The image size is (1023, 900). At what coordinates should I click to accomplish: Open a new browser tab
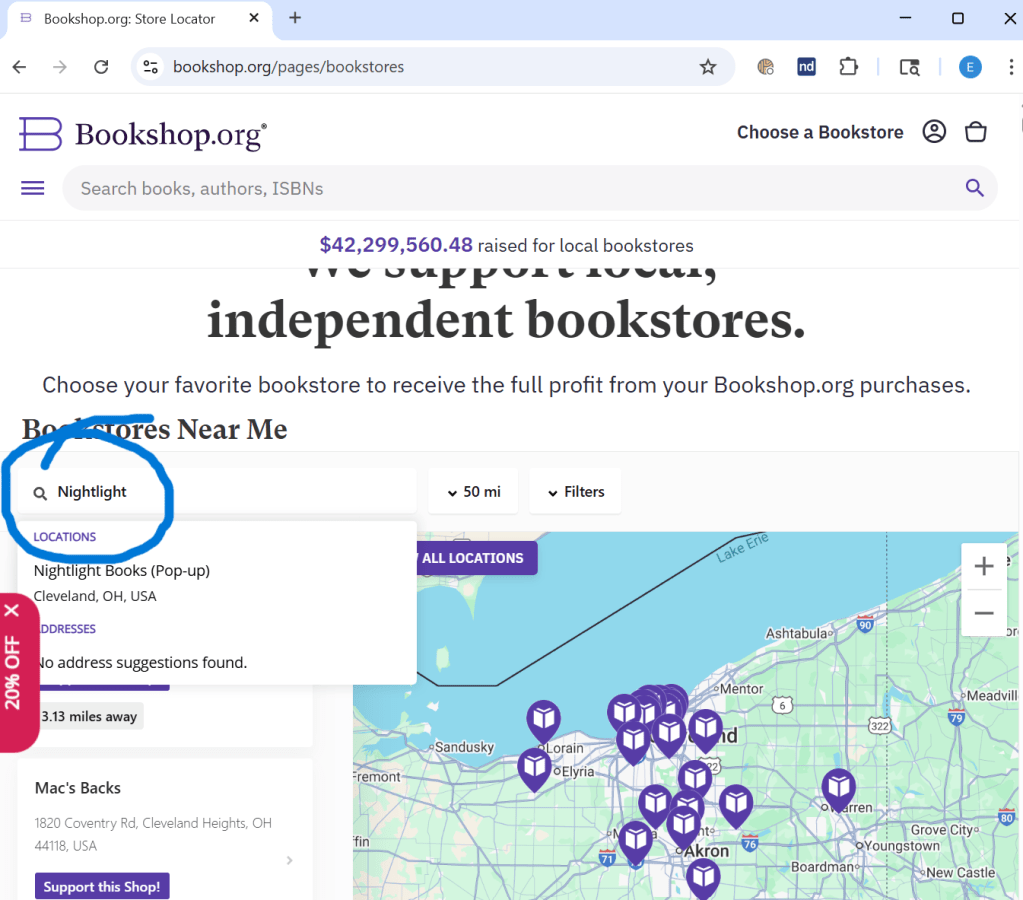pyautogui.click(x=295, y=18)
